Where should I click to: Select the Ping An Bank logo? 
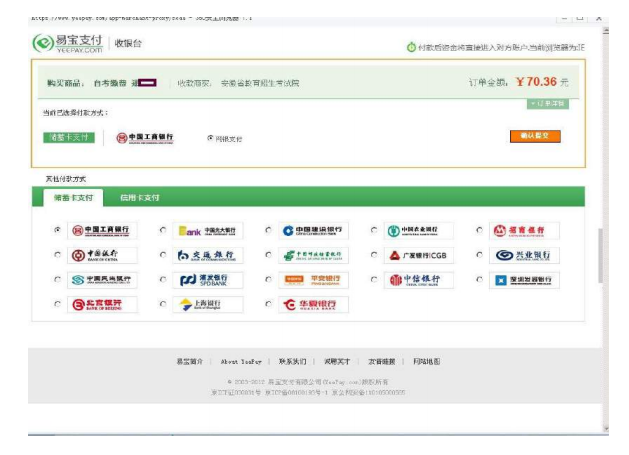coord(315,280)
